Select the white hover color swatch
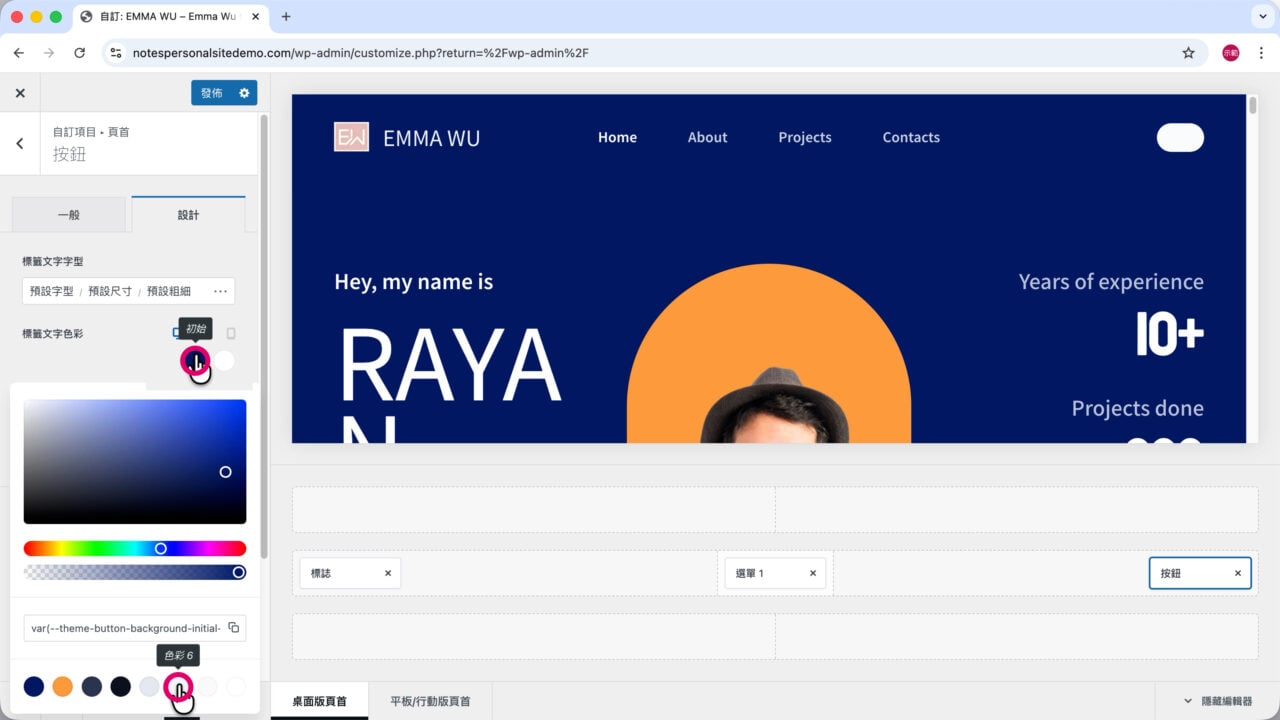 click(x=225, y=361)
